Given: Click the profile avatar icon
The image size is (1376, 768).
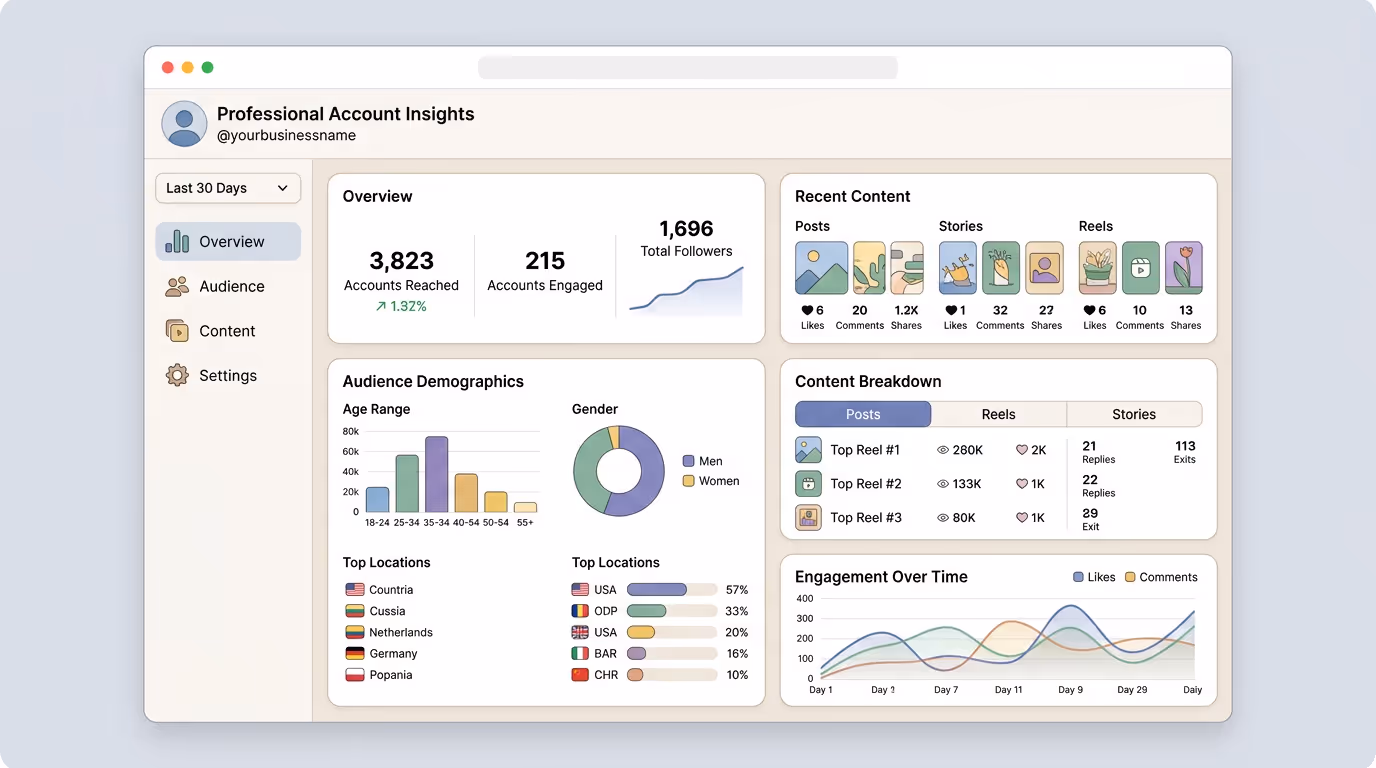Looking at the screenshot, I should 184,124.
